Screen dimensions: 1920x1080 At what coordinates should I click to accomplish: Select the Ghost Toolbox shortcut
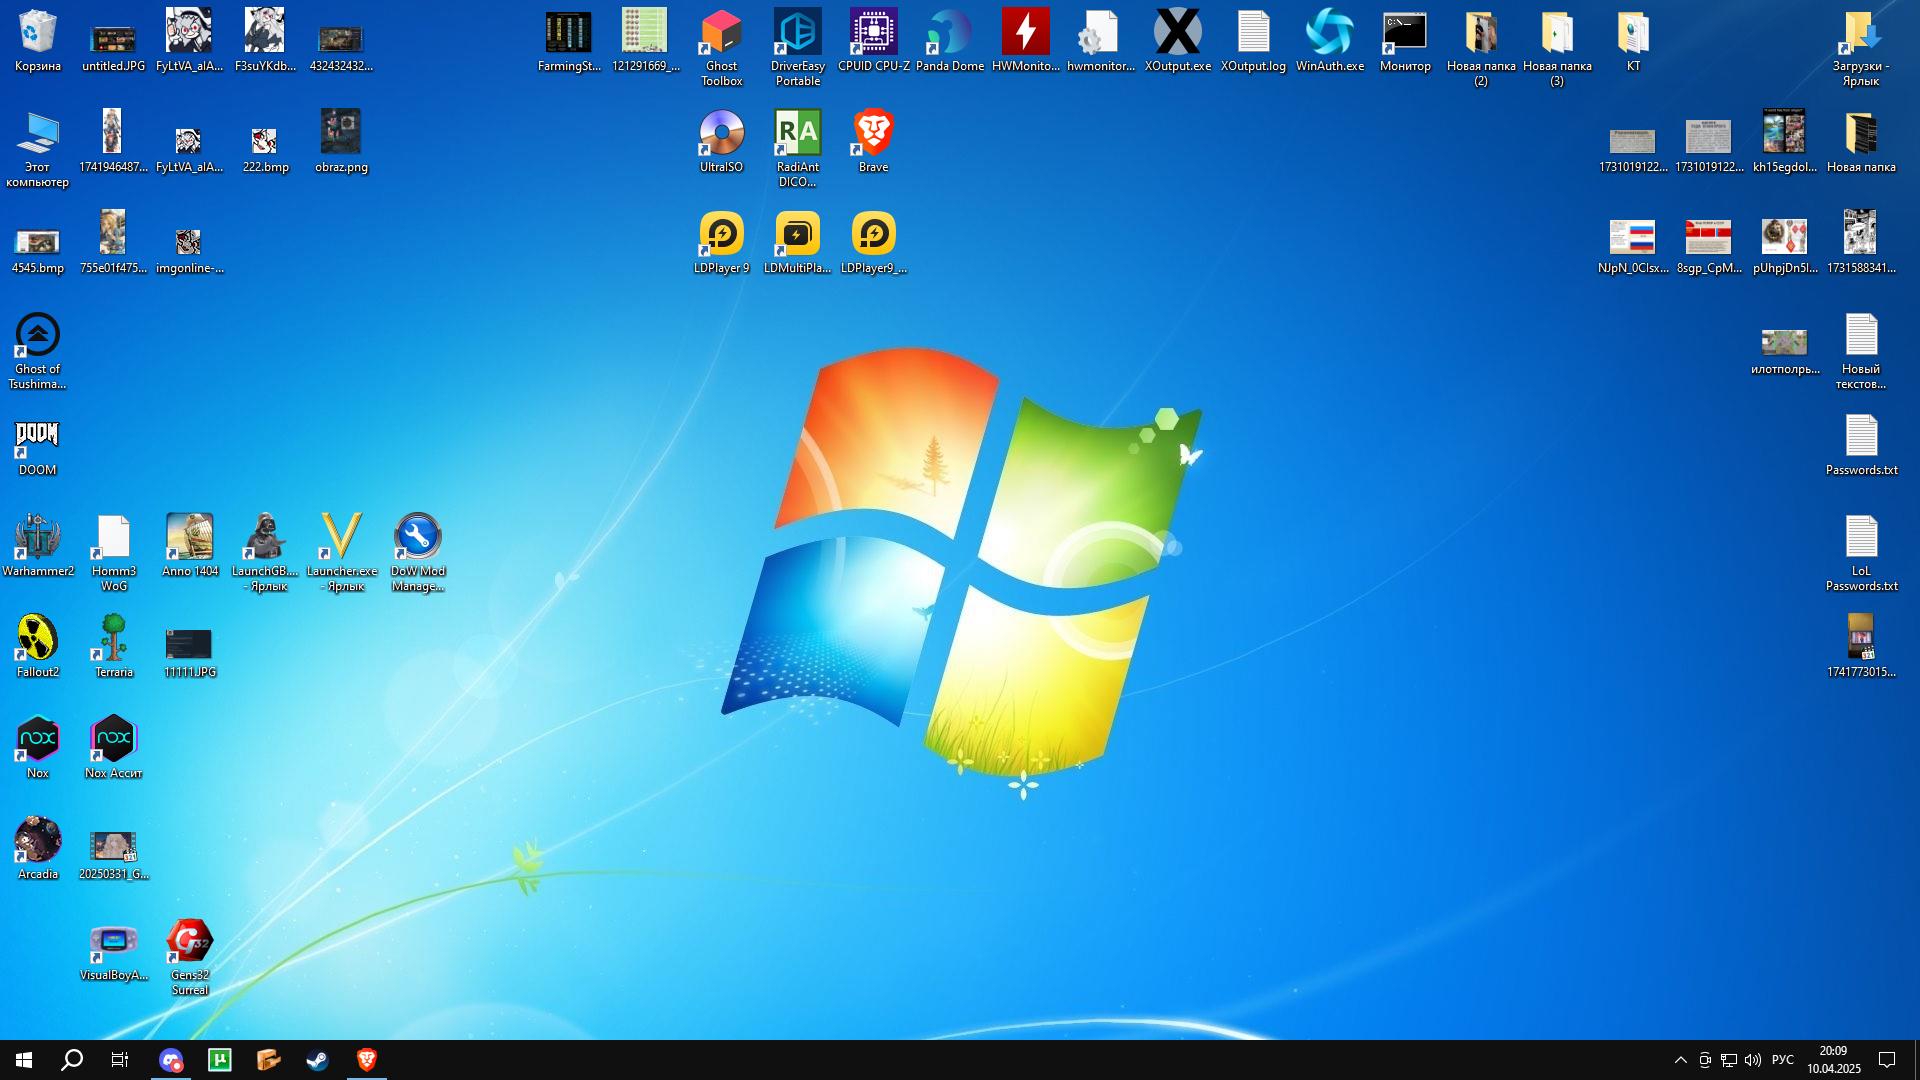coord(721,48)
